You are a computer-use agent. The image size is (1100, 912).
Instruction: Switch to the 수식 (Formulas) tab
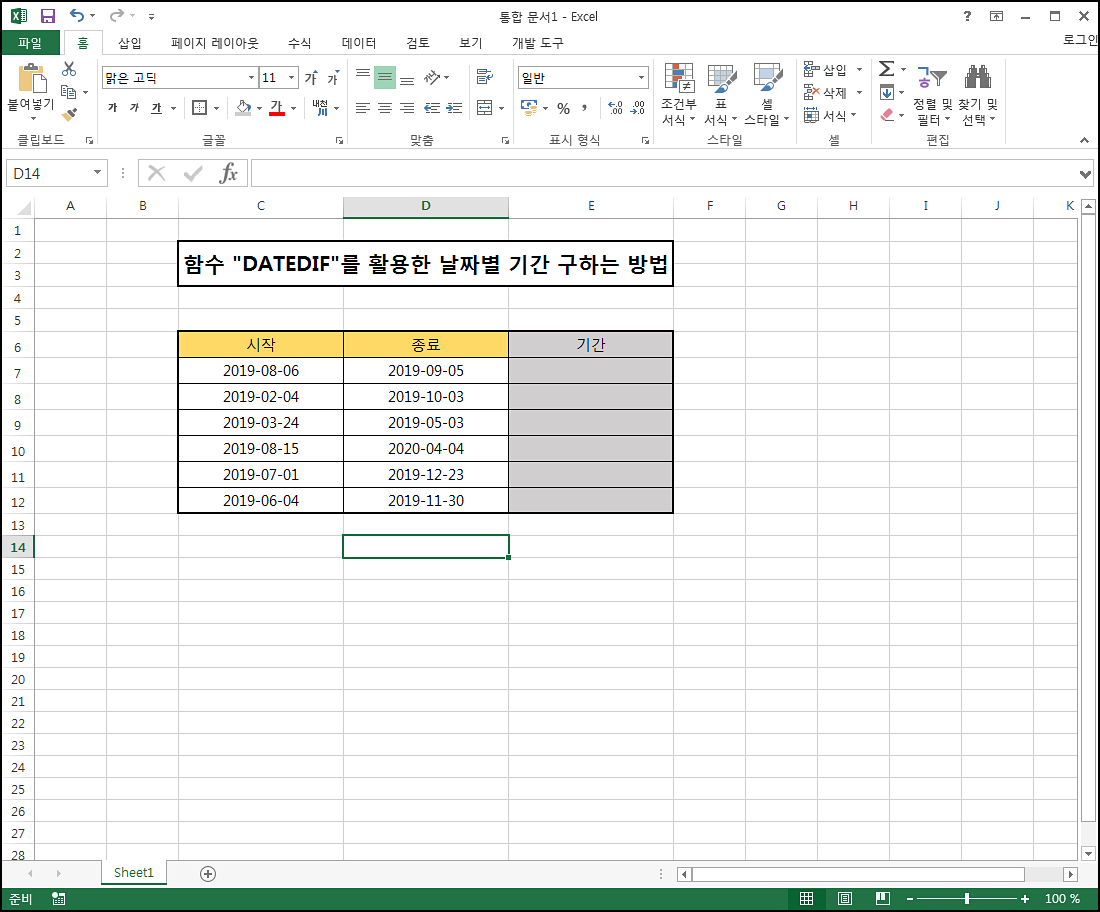coord(300,43)
